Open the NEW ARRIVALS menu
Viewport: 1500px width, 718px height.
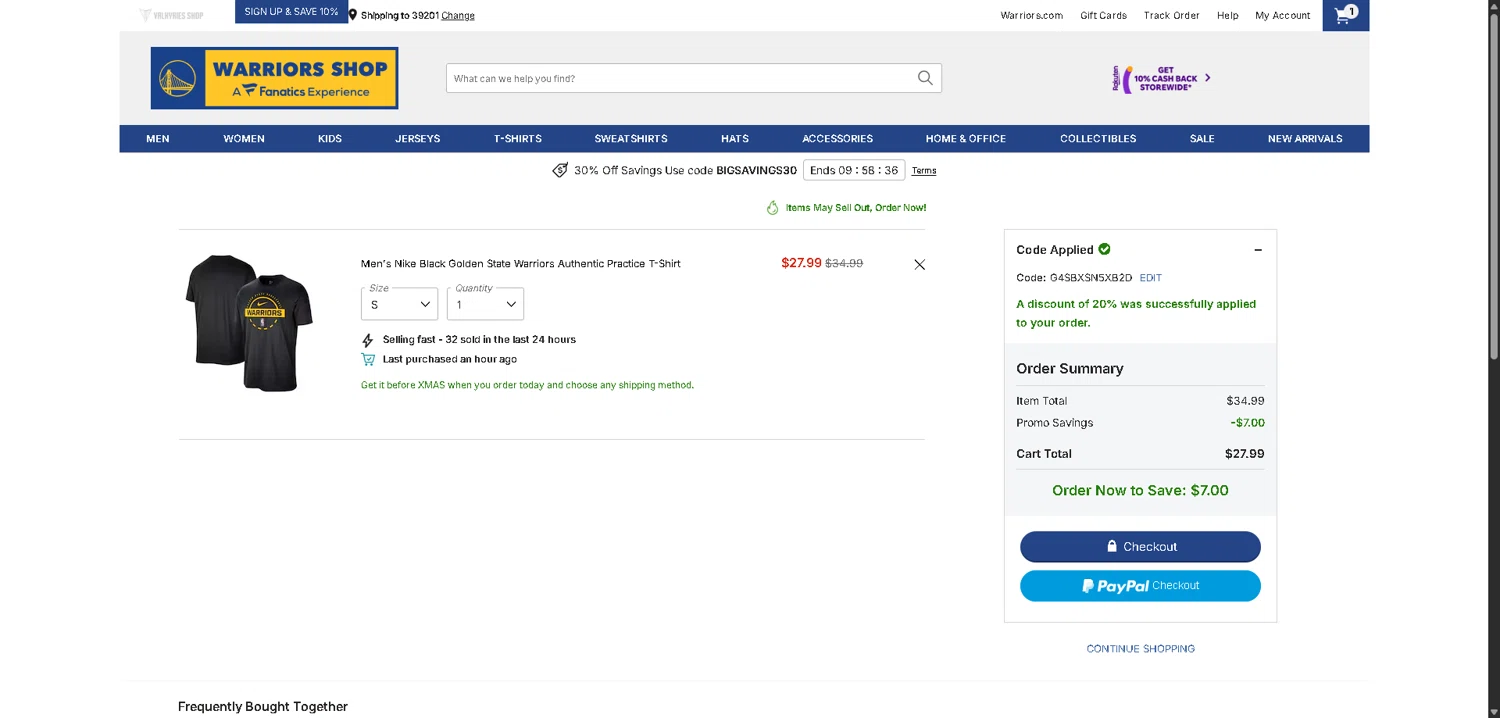point(1305,139)
